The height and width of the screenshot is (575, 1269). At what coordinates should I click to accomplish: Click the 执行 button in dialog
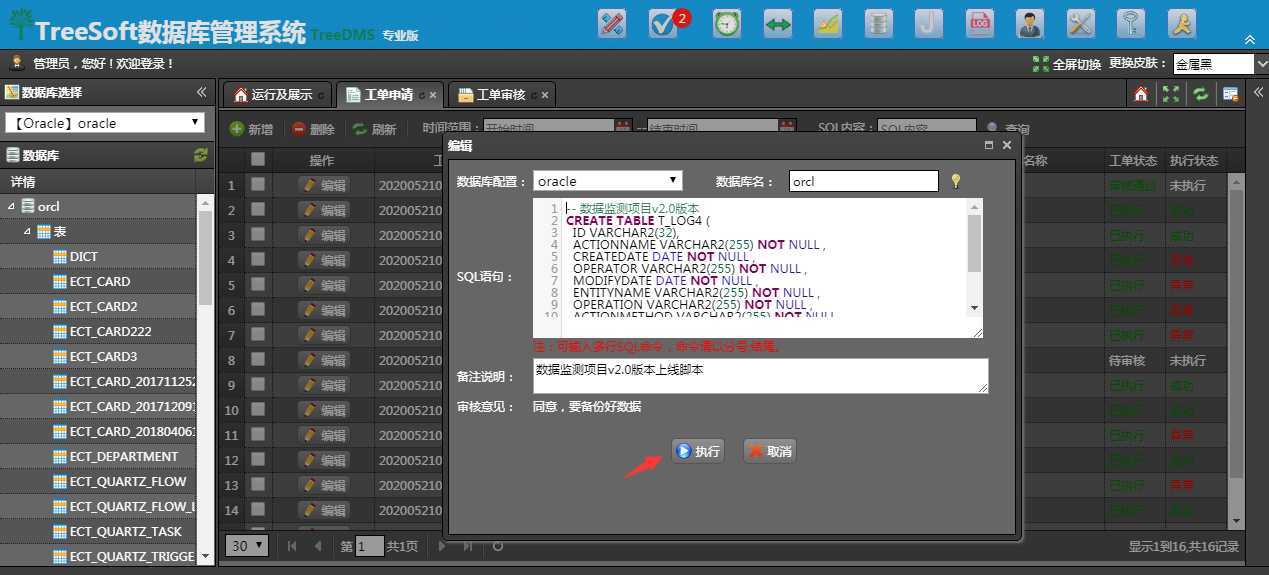click(698, 451)
